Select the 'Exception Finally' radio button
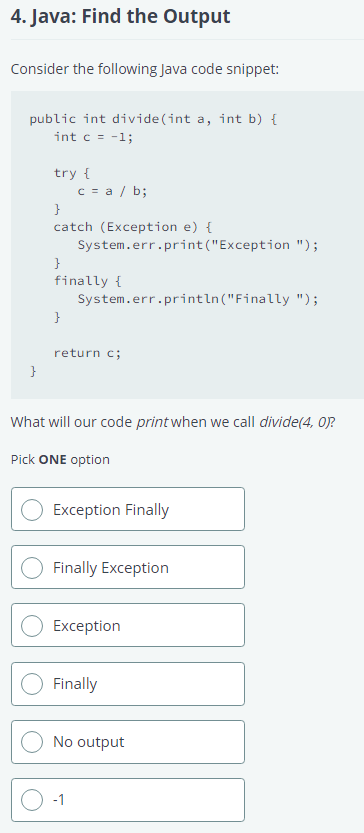The width and height of the screenshot is (364, 833). click(32, 509)
